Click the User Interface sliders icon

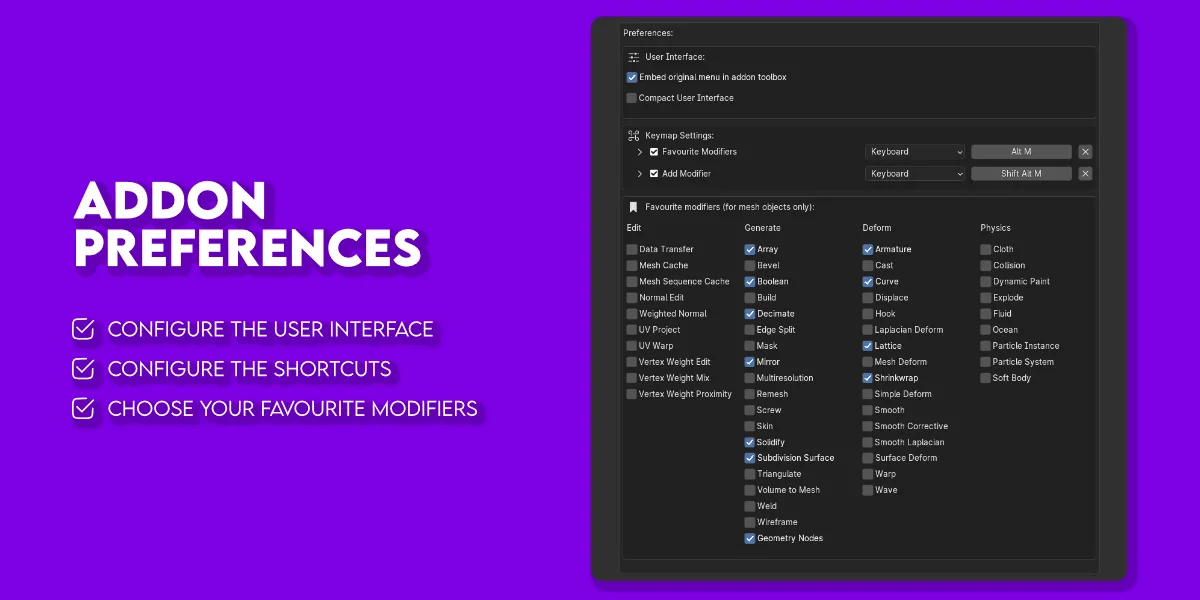point(633,57)
